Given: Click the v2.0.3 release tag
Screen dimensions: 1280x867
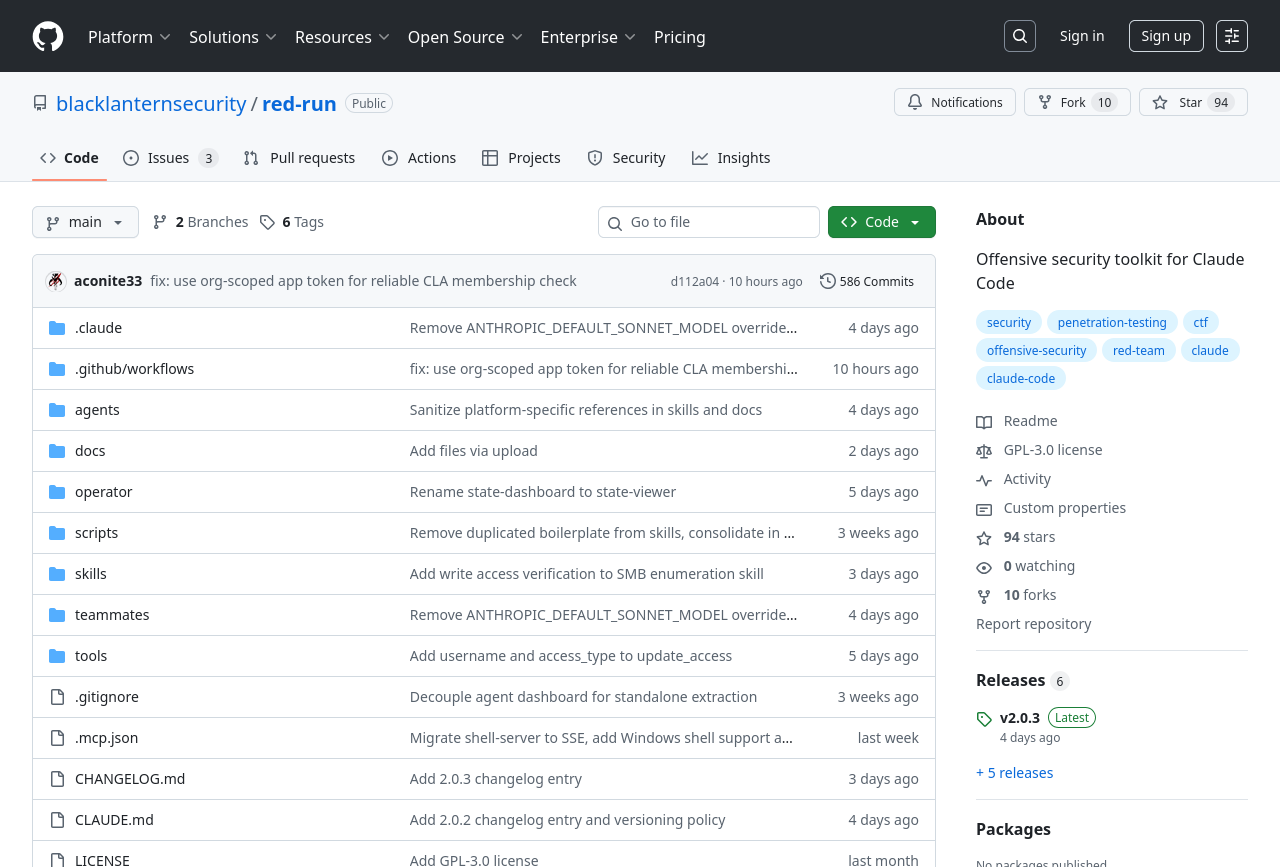Looking at the screenshot, I should (1019, 717).
